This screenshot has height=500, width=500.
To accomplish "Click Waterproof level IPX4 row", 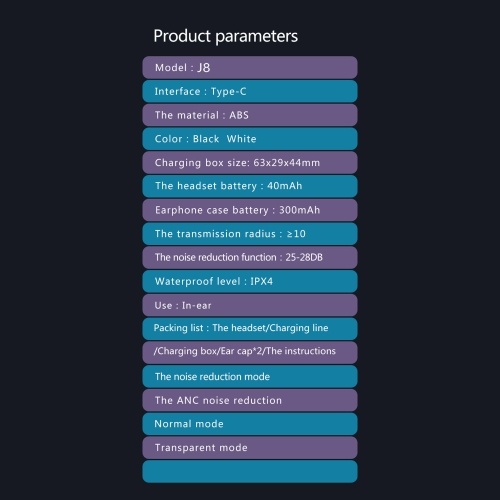I will click(x=250, y=281).
